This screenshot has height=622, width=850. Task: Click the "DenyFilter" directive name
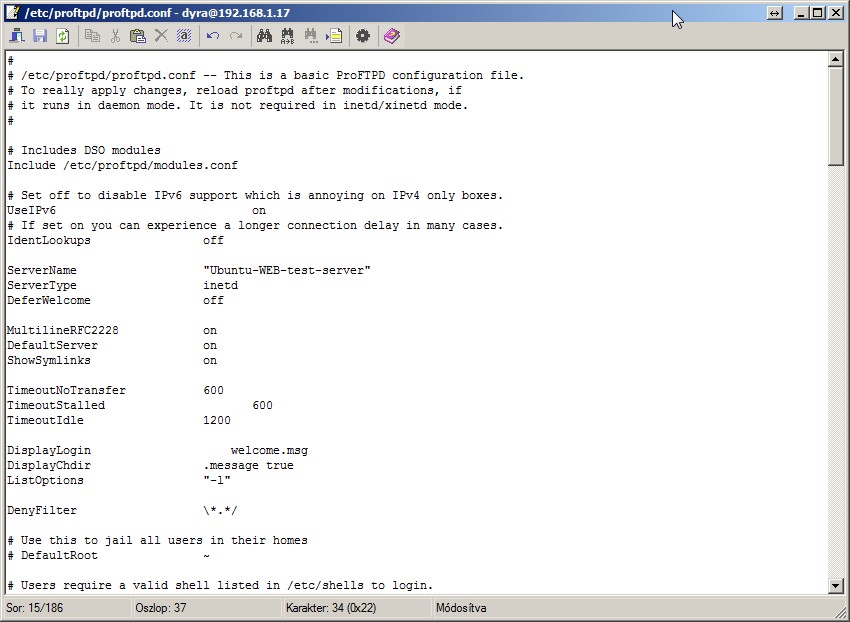pyautogui.click(x=42, y=510)
